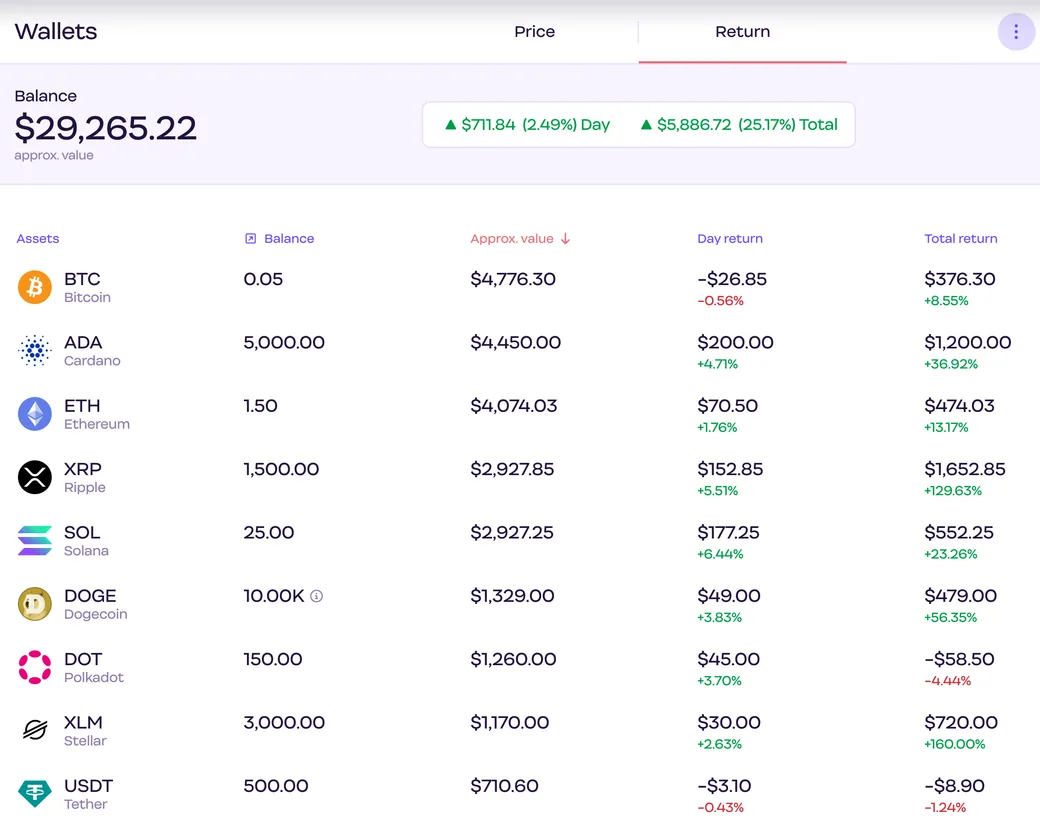Click the XRP day return $152.85
This screenshot has width=1040, height=832.
730,469
